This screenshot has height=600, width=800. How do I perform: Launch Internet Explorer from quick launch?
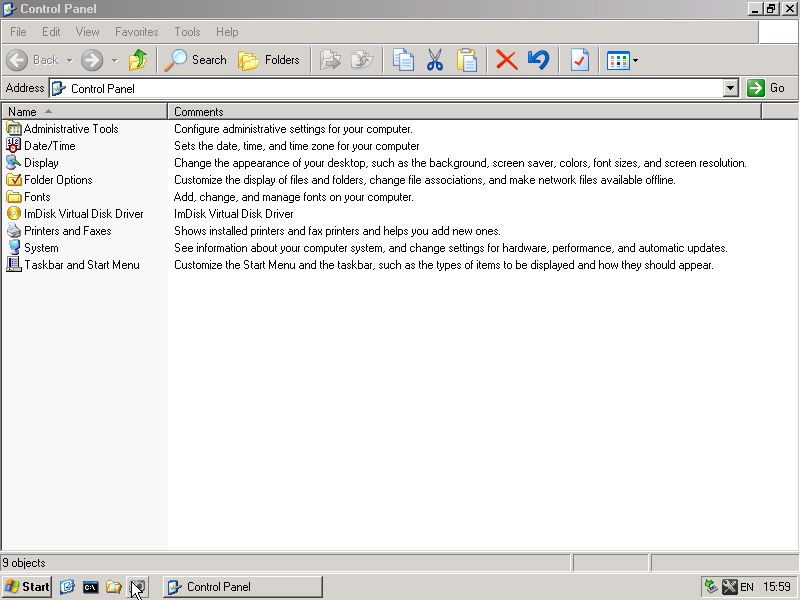tap(67, 587)
